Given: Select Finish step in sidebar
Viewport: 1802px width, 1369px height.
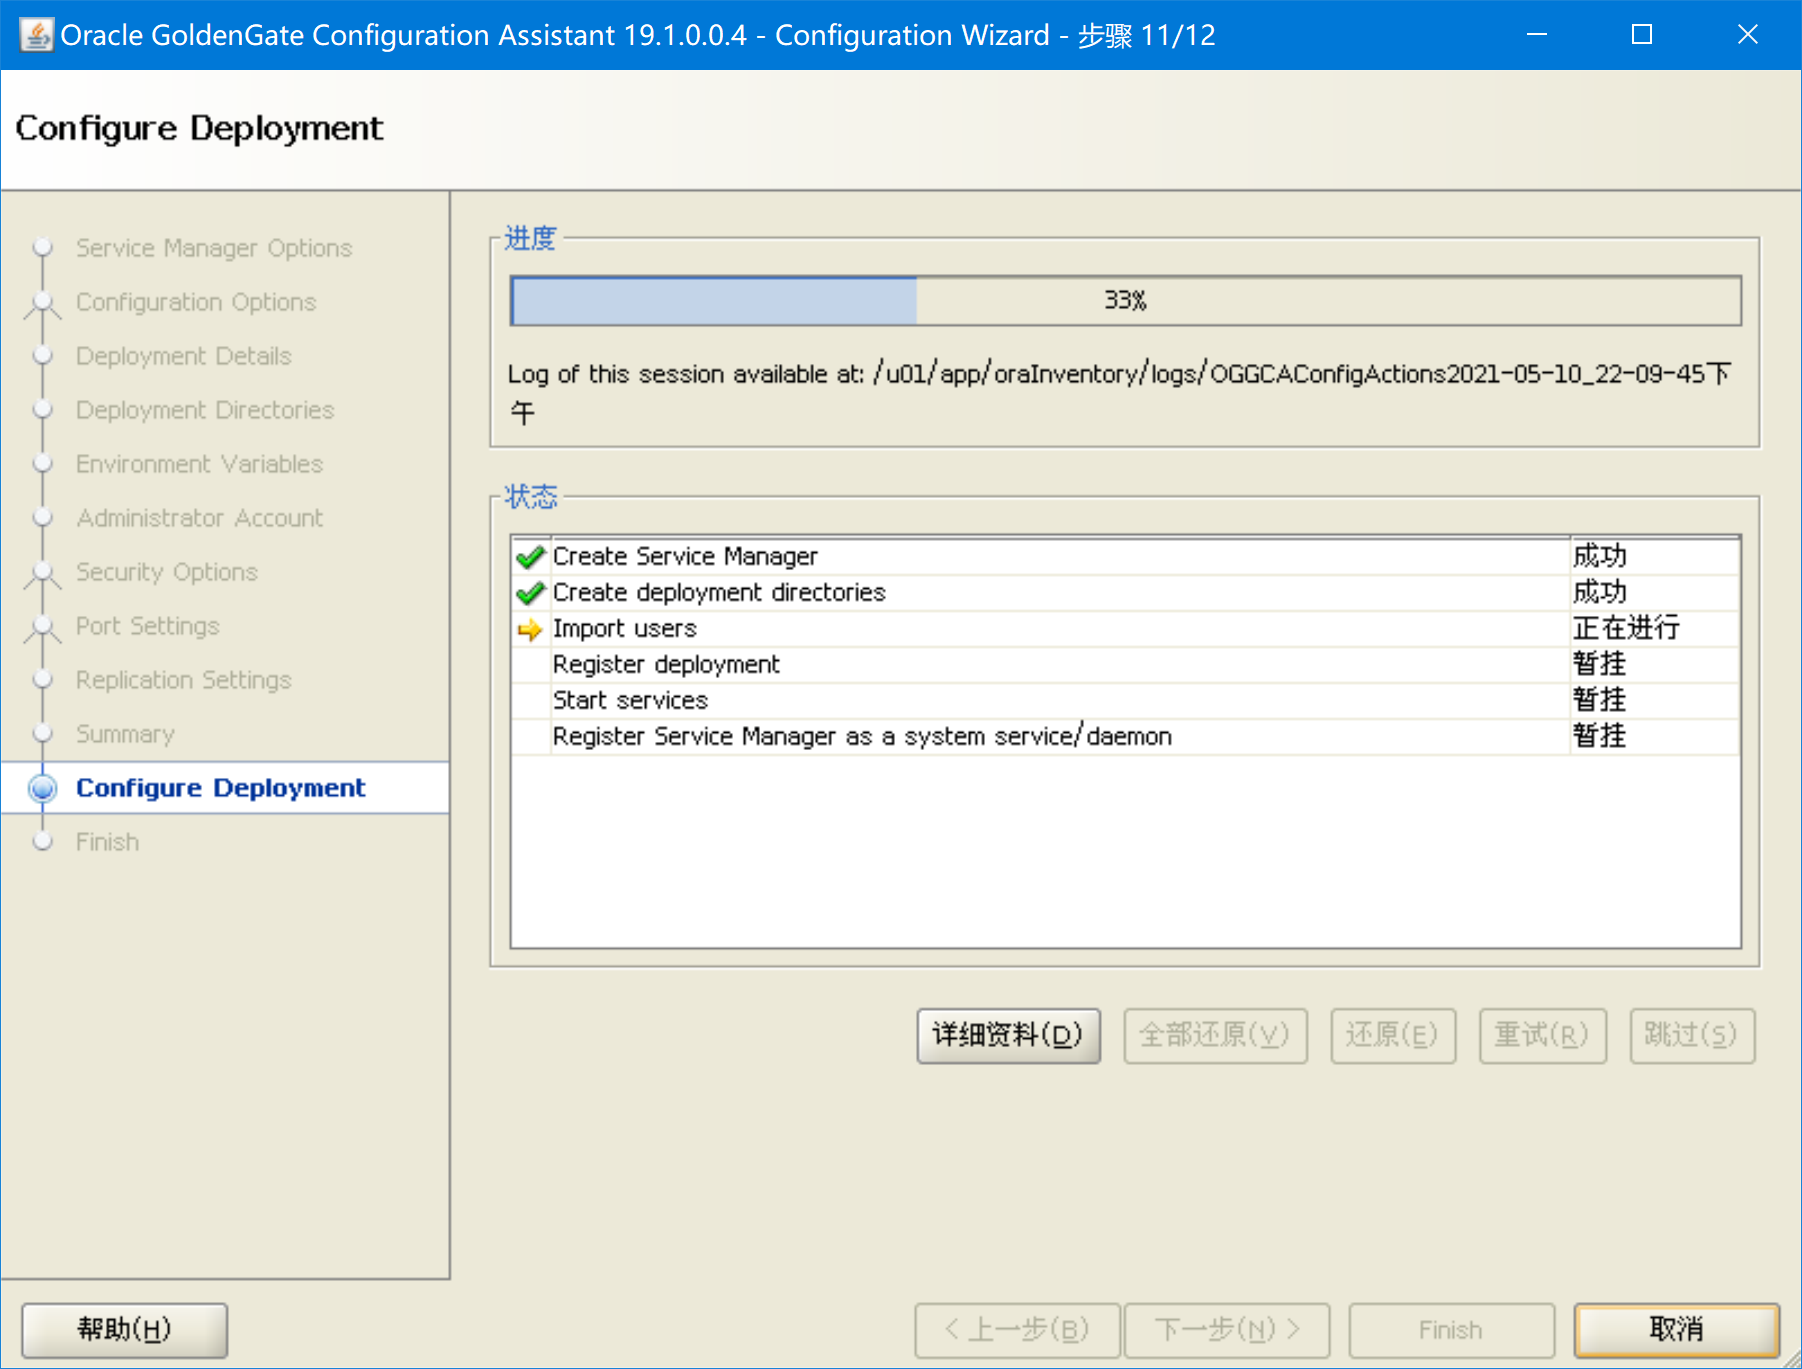Looking at the screenshot, I should pos(108,842).
